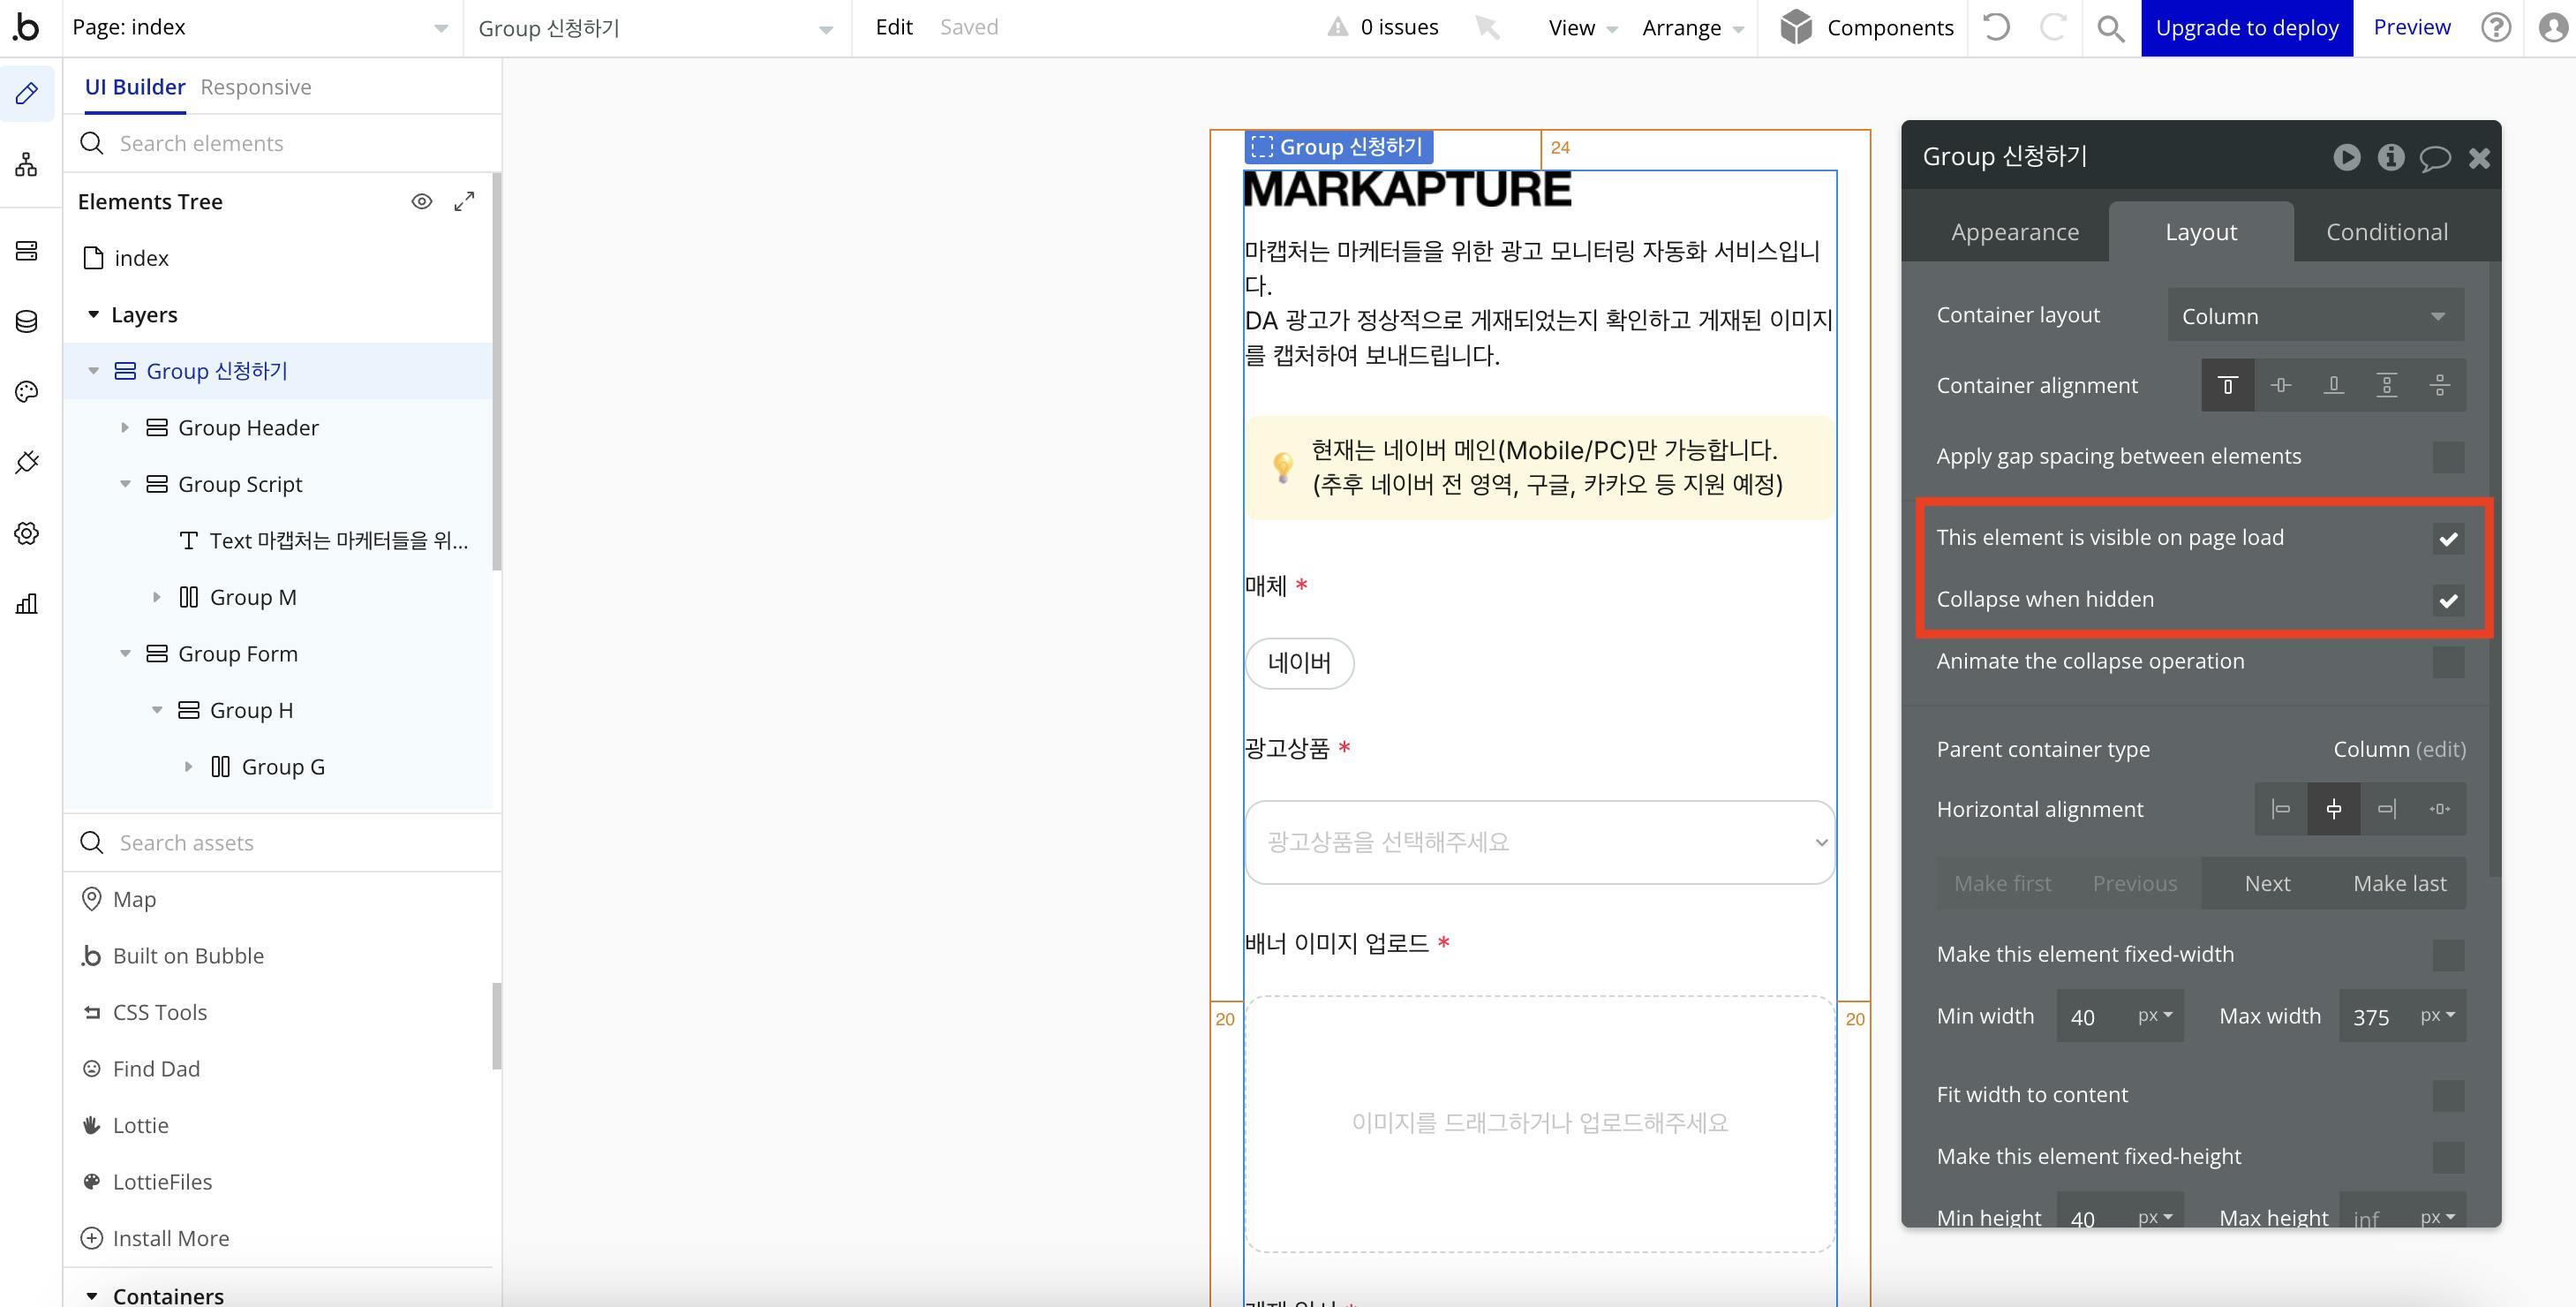Expand the Elements Tree with arrows icon

[464, 201]
